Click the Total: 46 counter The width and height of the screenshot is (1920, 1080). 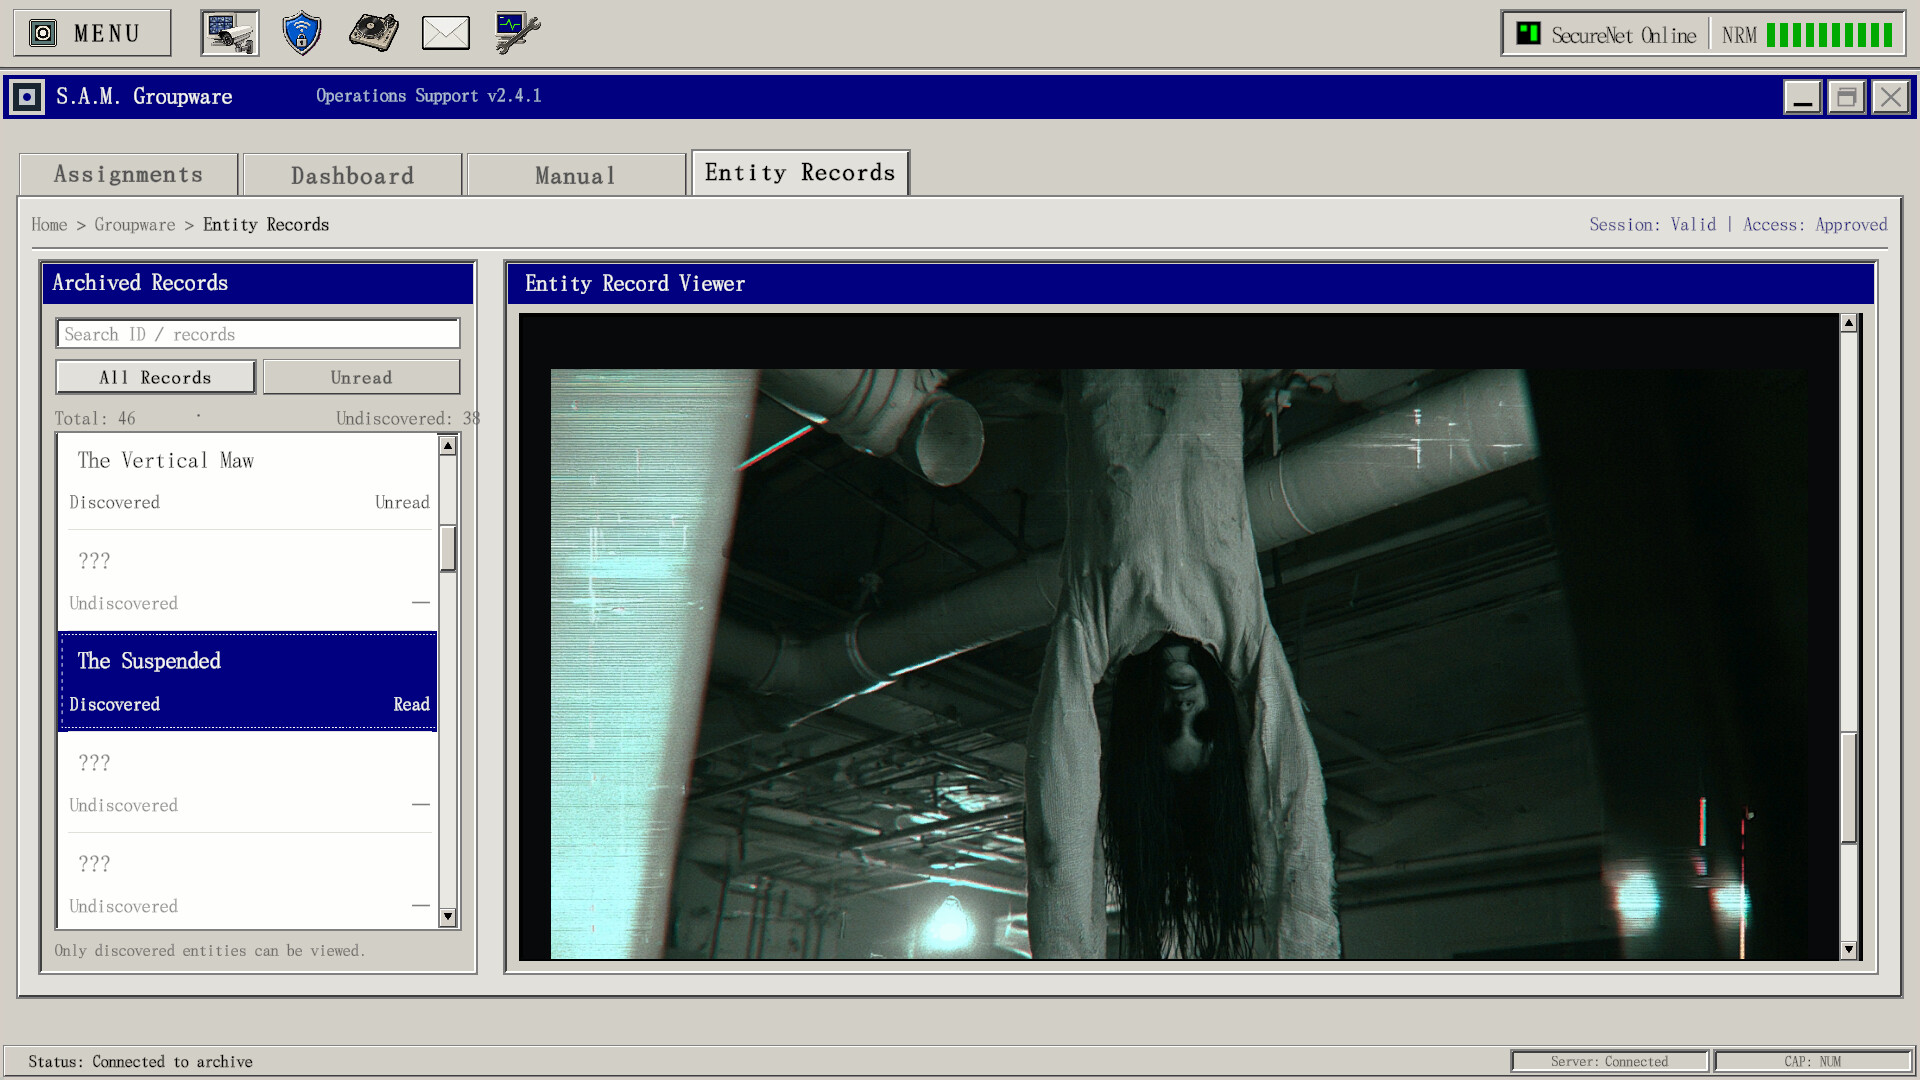95,419
